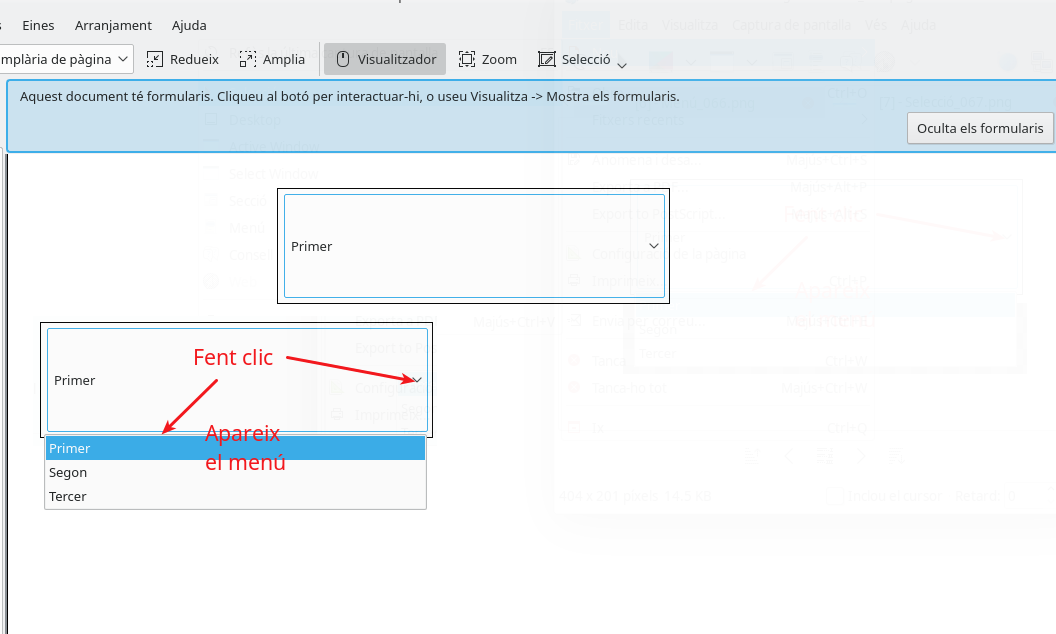Click the lower form combo box chevron
The height and width of the screenshot is (634, 1056).
click(417, 380)
